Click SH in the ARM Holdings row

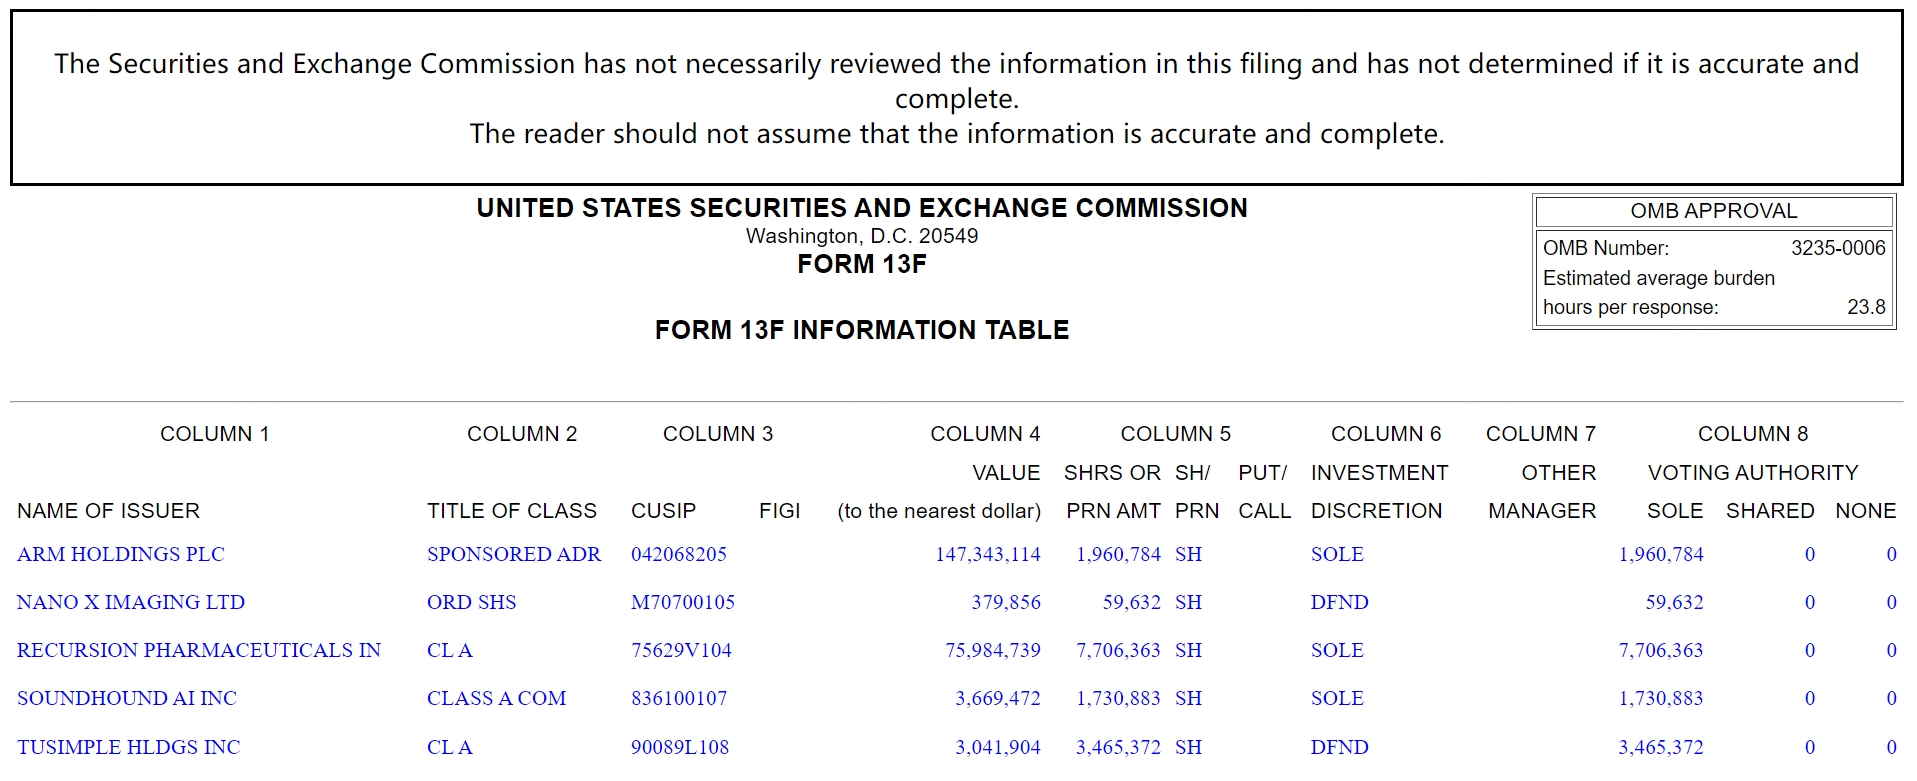coord(1188,554)
